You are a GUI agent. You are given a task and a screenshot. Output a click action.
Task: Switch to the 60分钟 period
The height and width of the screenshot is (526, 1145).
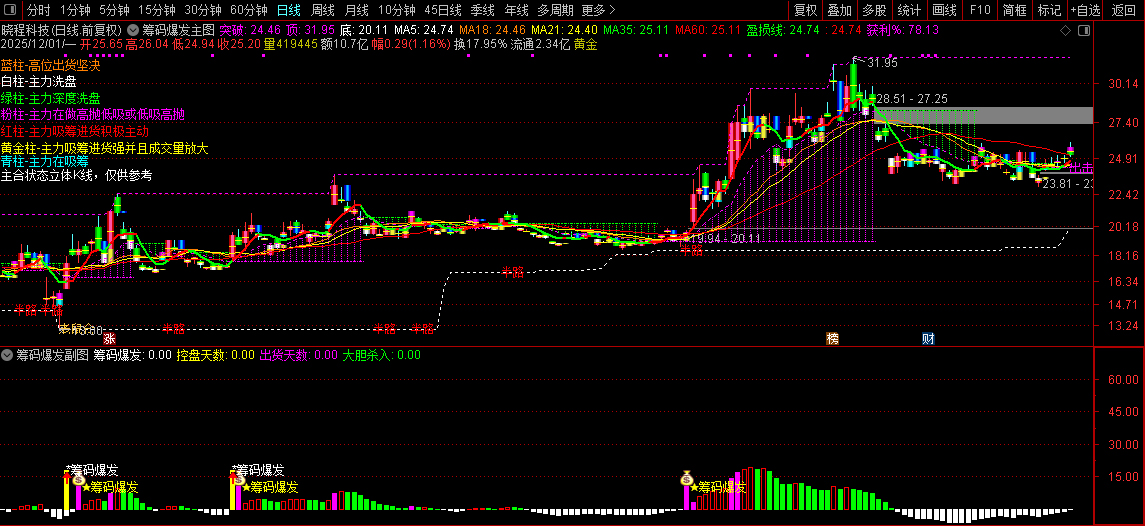point(248,10)
